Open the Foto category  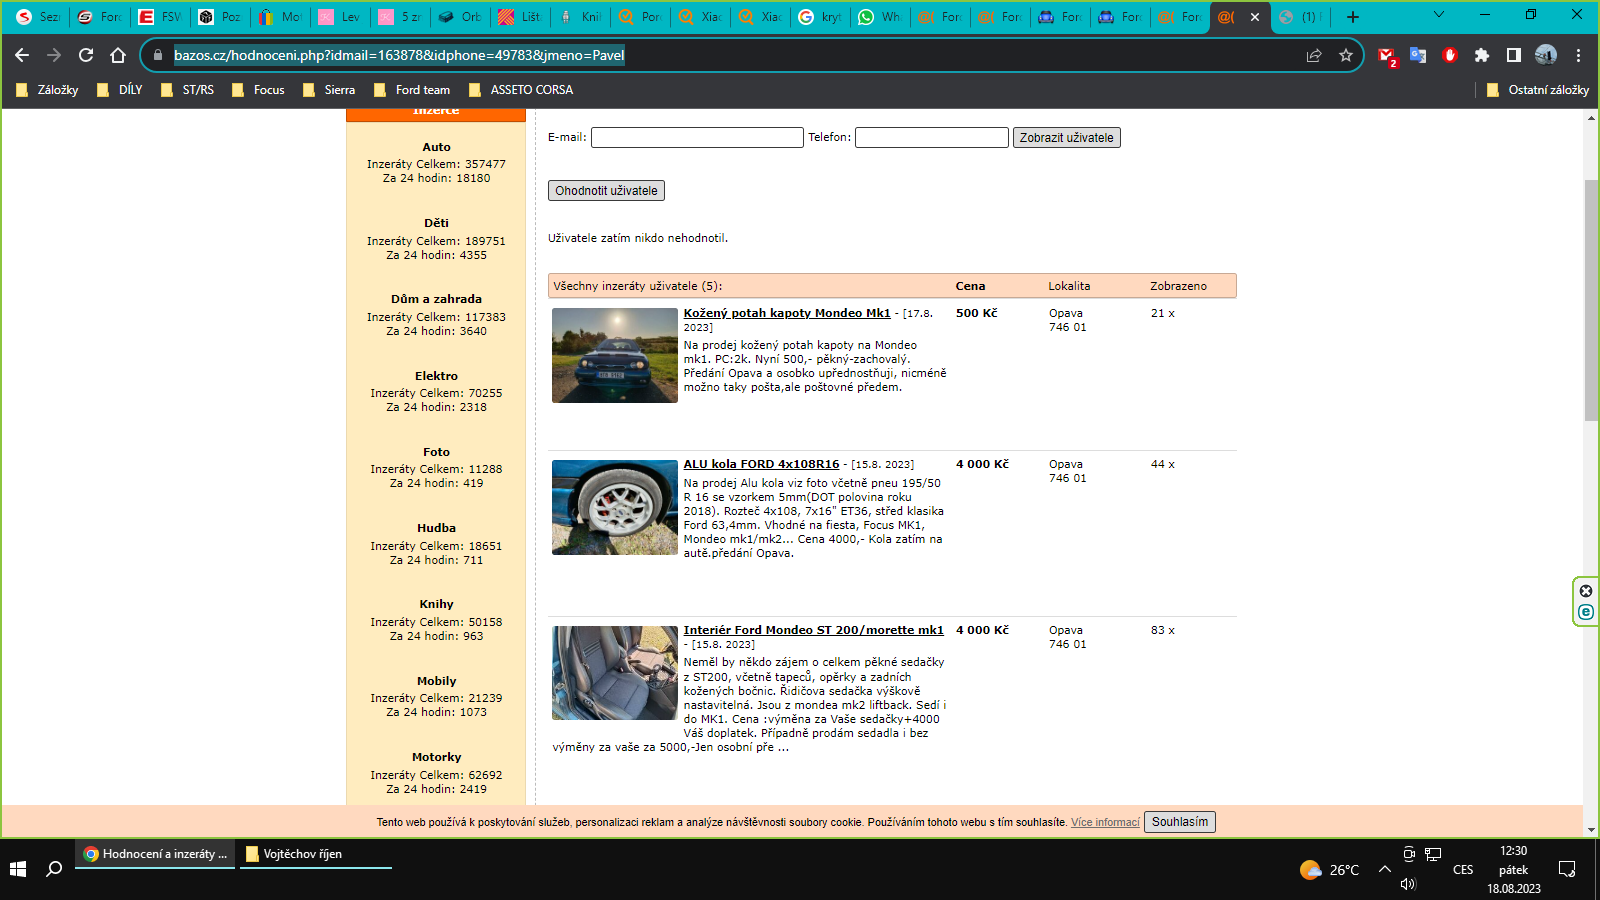point(436,452)
